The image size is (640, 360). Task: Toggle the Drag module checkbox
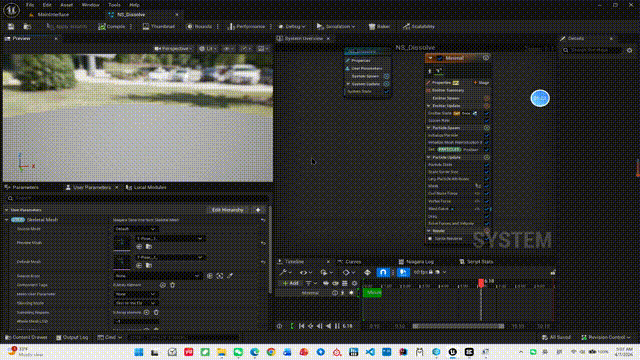coord(486,217)
